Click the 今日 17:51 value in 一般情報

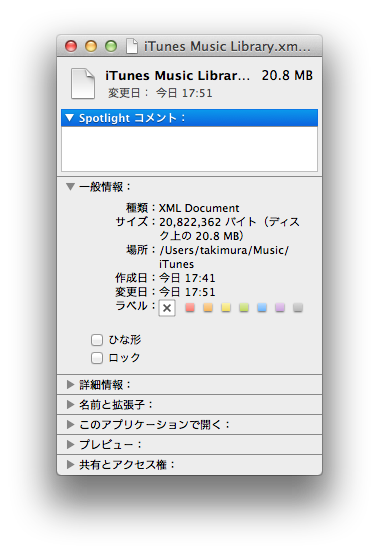tap(187, 292)
